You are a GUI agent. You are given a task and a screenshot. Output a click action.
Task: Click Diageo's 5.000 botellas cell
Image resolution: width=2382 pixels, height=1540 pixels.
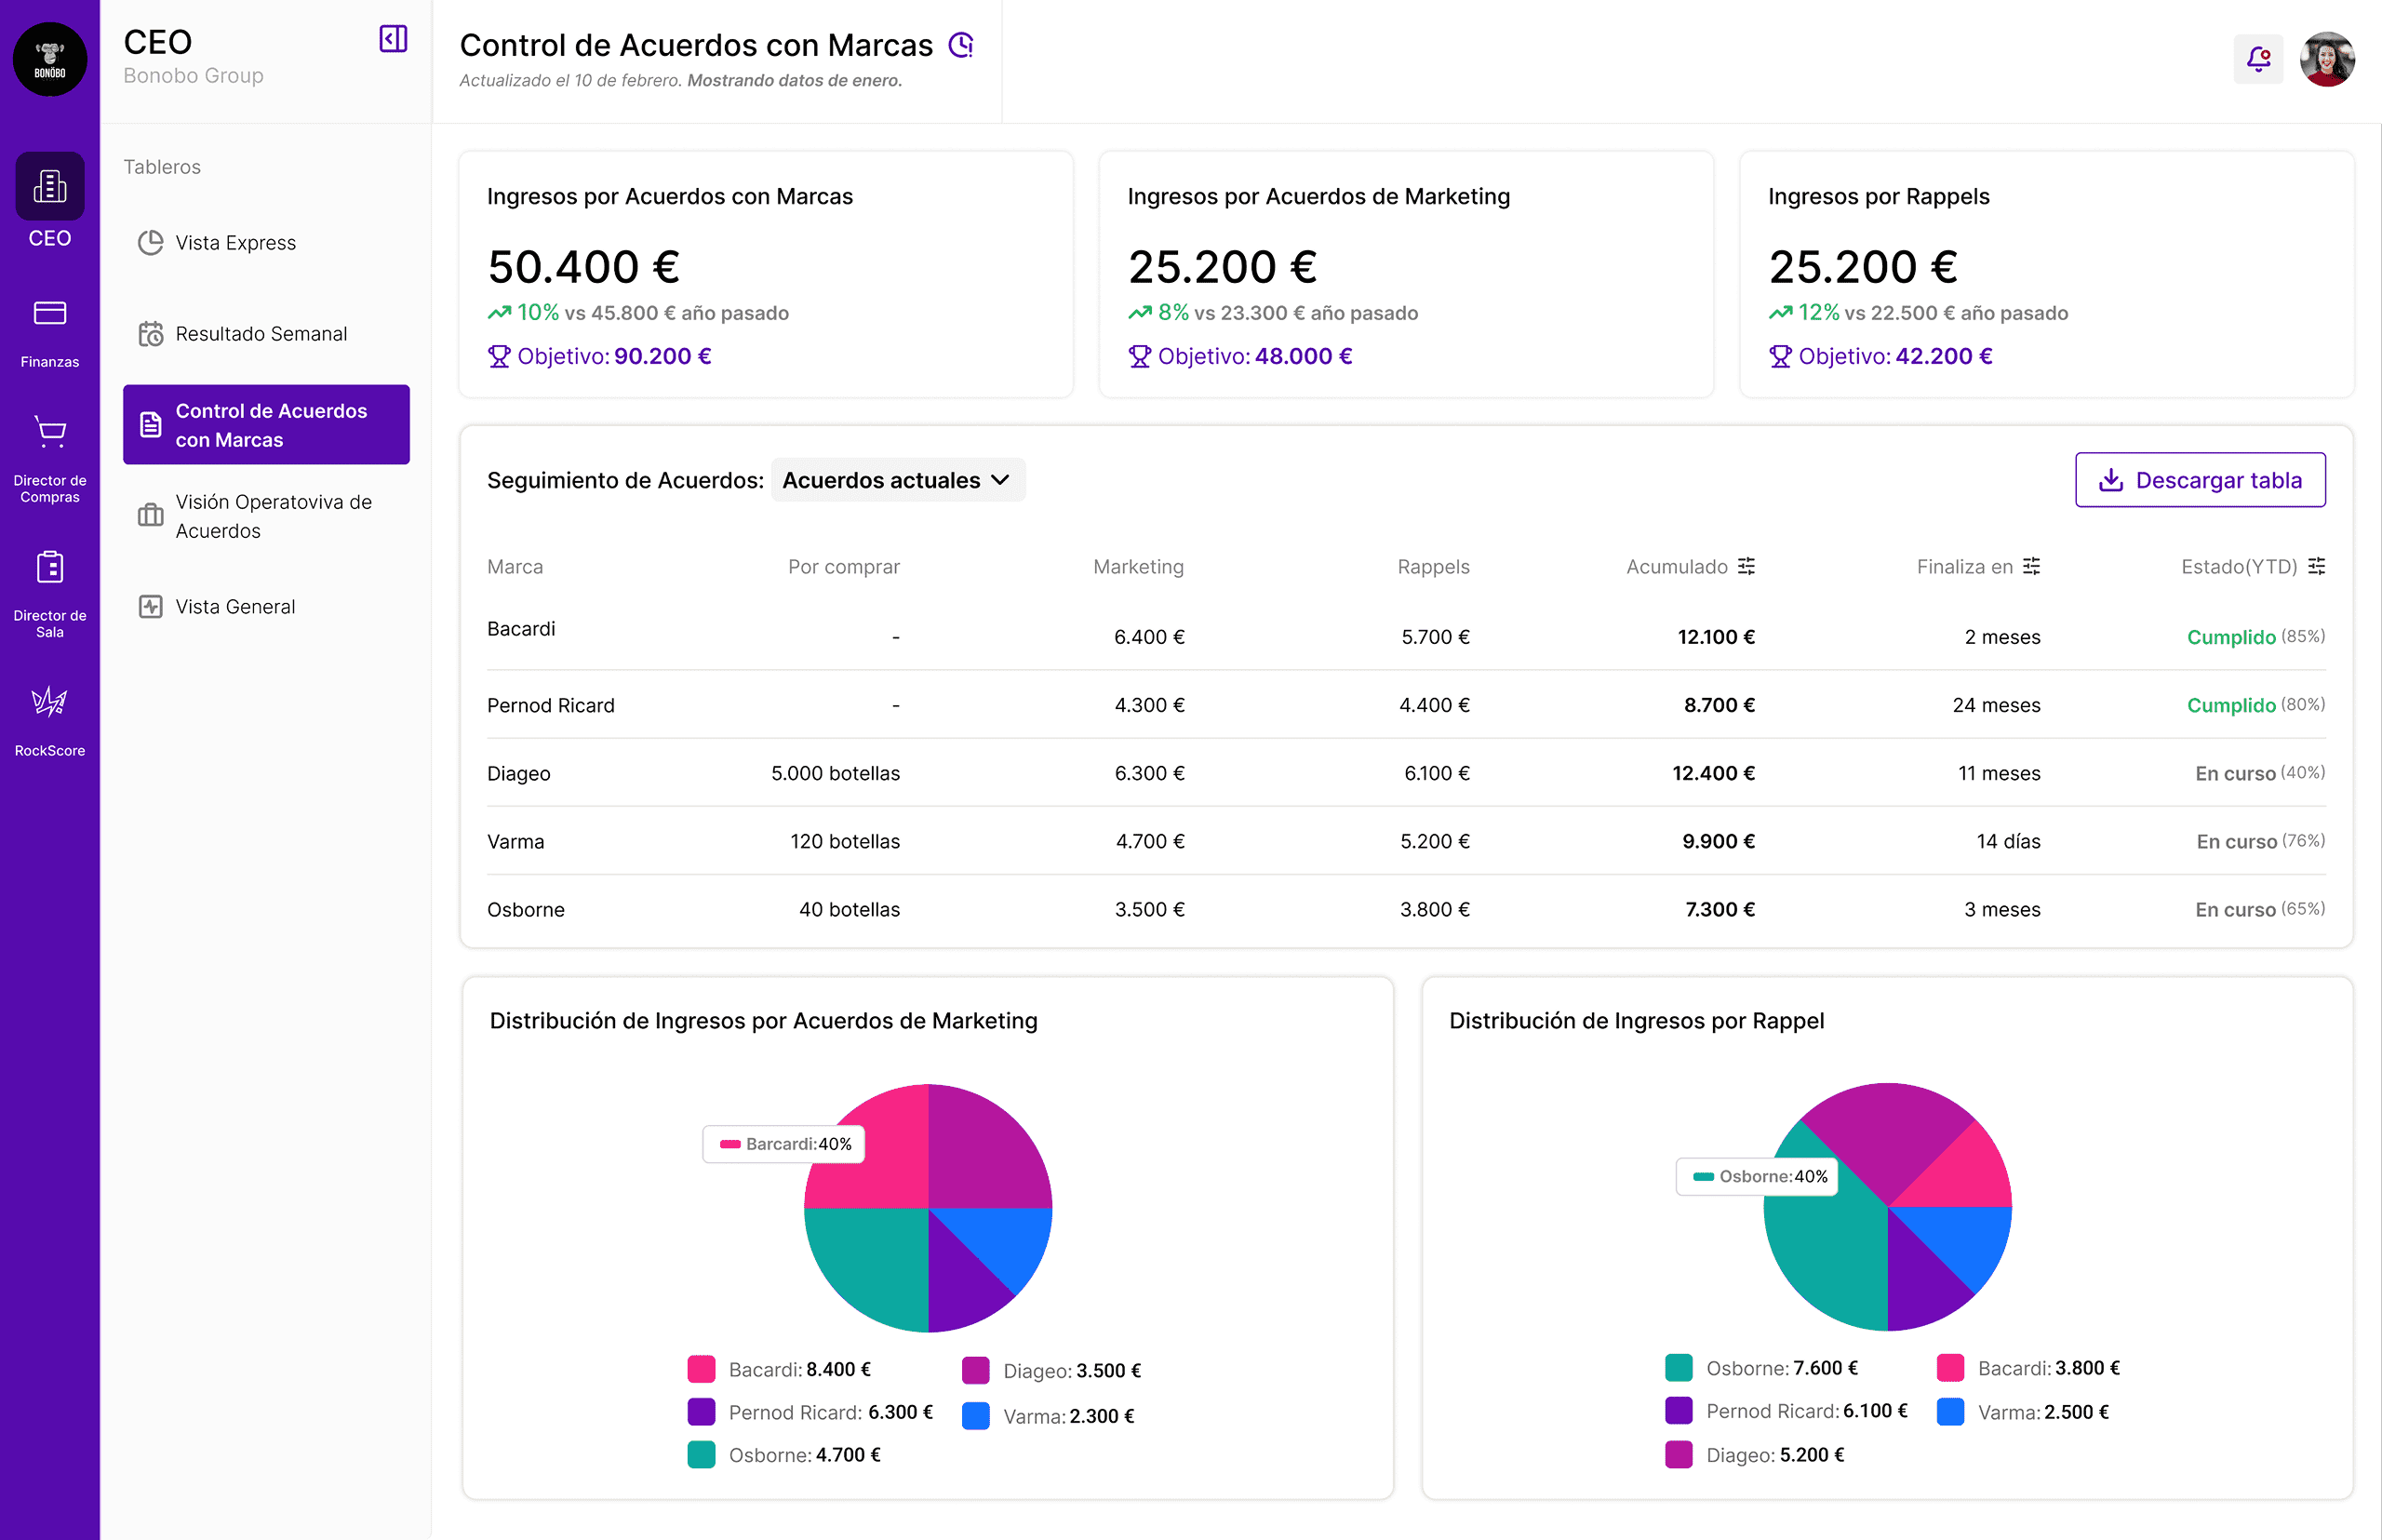[835, 773]
